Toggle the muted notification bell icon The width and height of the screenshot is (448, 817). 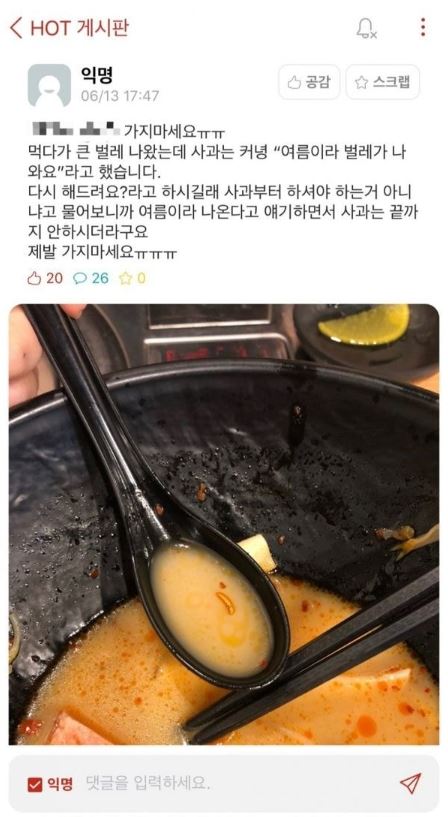(x=366, y=28)
